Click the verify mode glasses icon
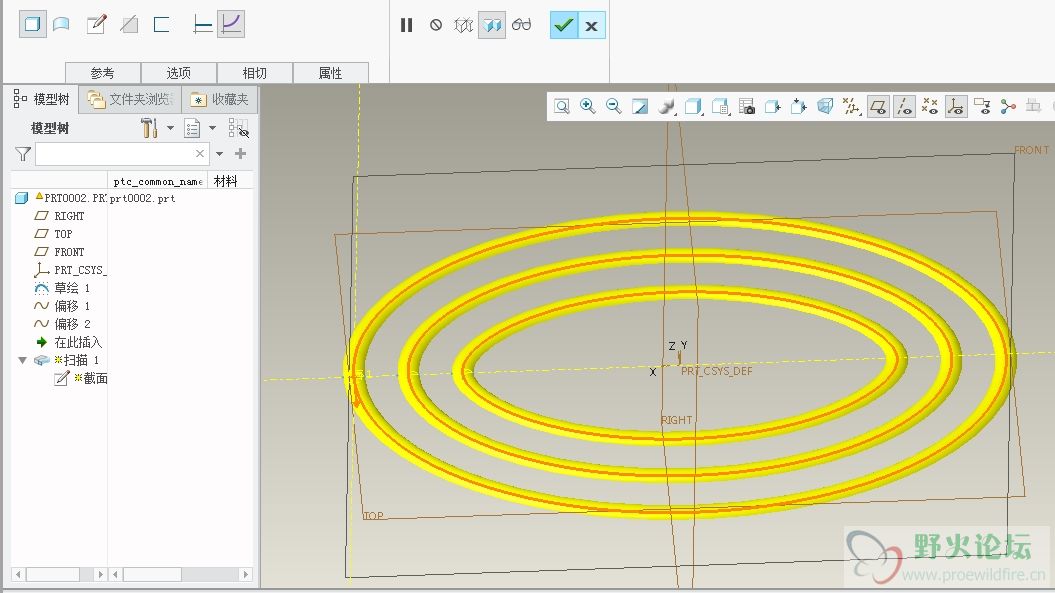Image resolution: width=1055 pixels, height=593 pixels. coord(521,26)
